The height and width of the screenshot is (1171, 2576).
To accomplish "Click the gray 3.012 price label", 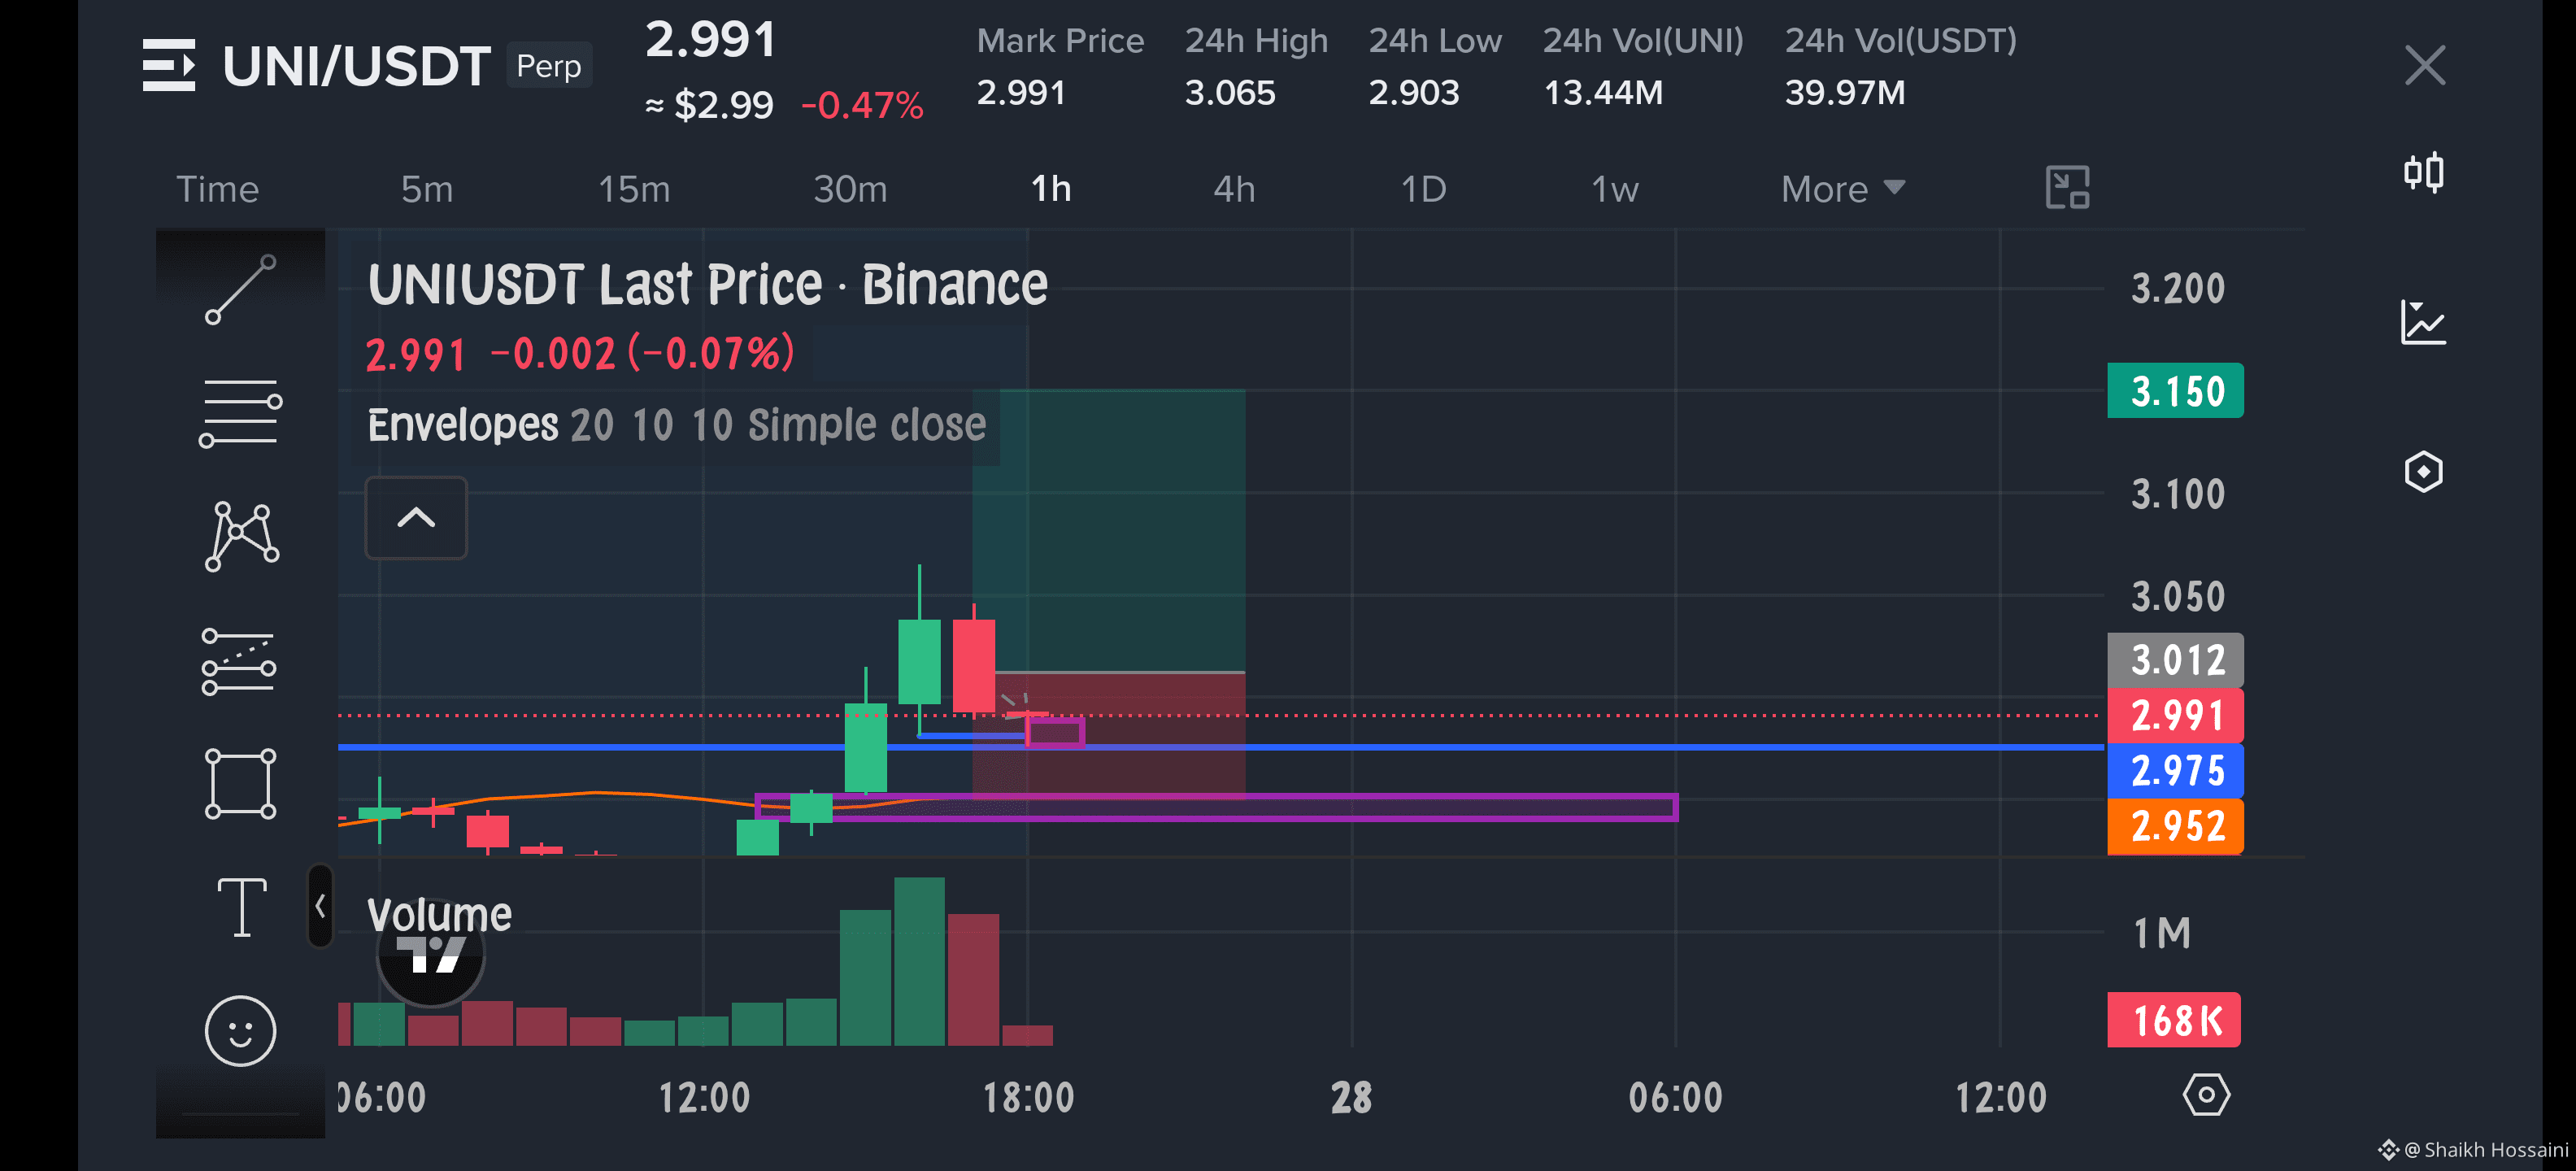I will [x=2175, y=660].
